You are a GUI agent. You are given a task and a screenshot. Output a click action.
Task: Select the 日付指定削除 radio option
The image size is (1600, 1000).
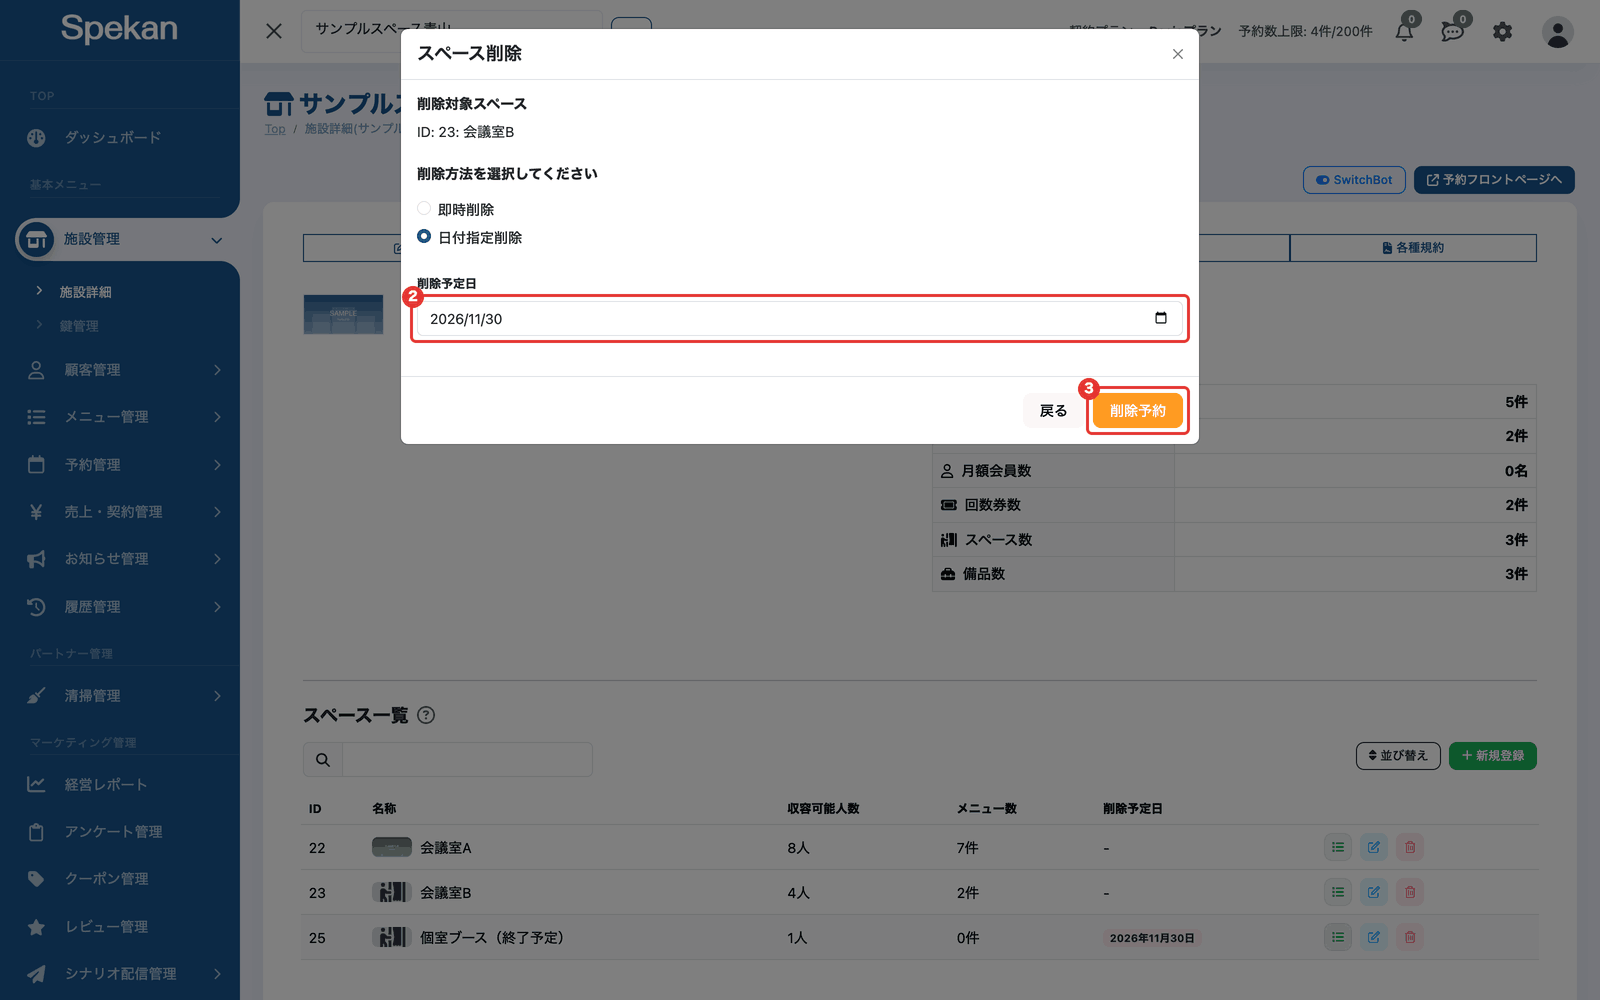pyautogui.click(x=424, y=237)
